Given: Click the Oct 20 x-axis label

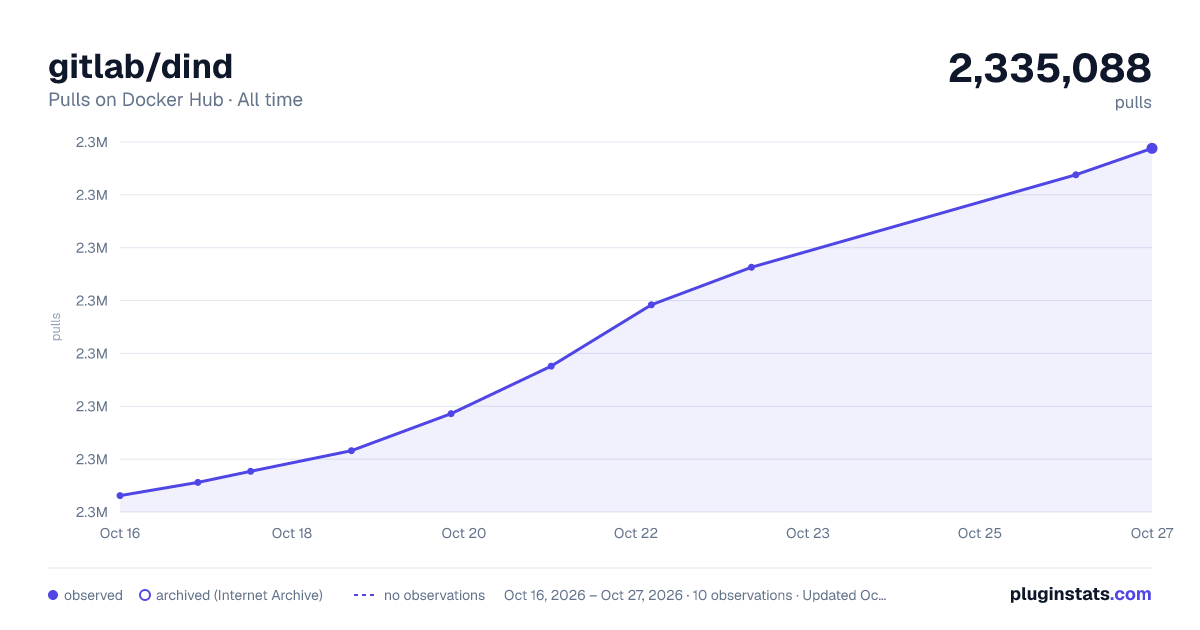Looking at the screenshot, I should click(x=464, y=533).
